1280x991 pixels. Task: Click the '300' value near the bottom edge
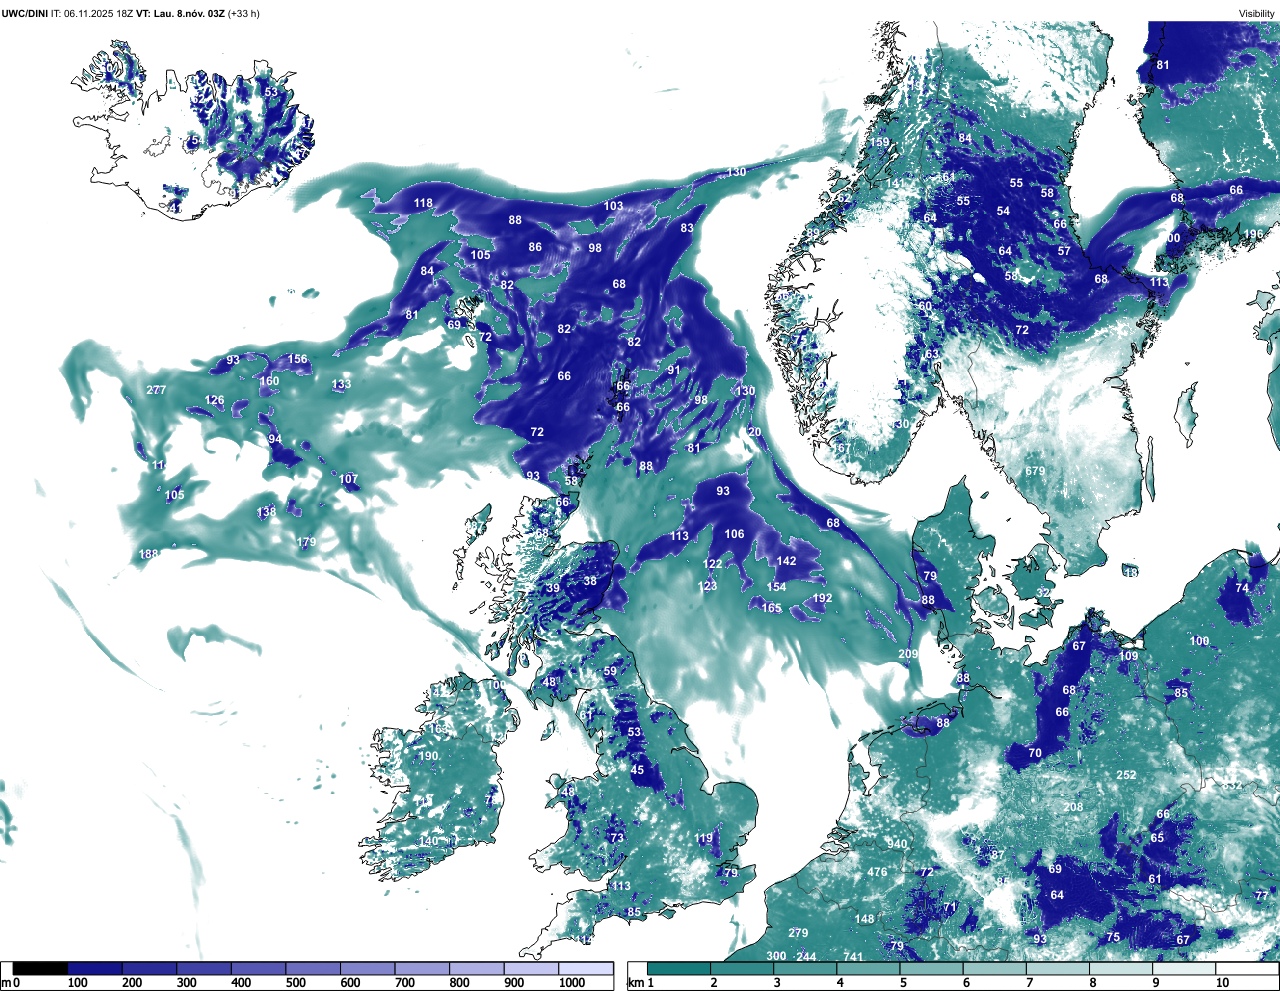(776, 956)
